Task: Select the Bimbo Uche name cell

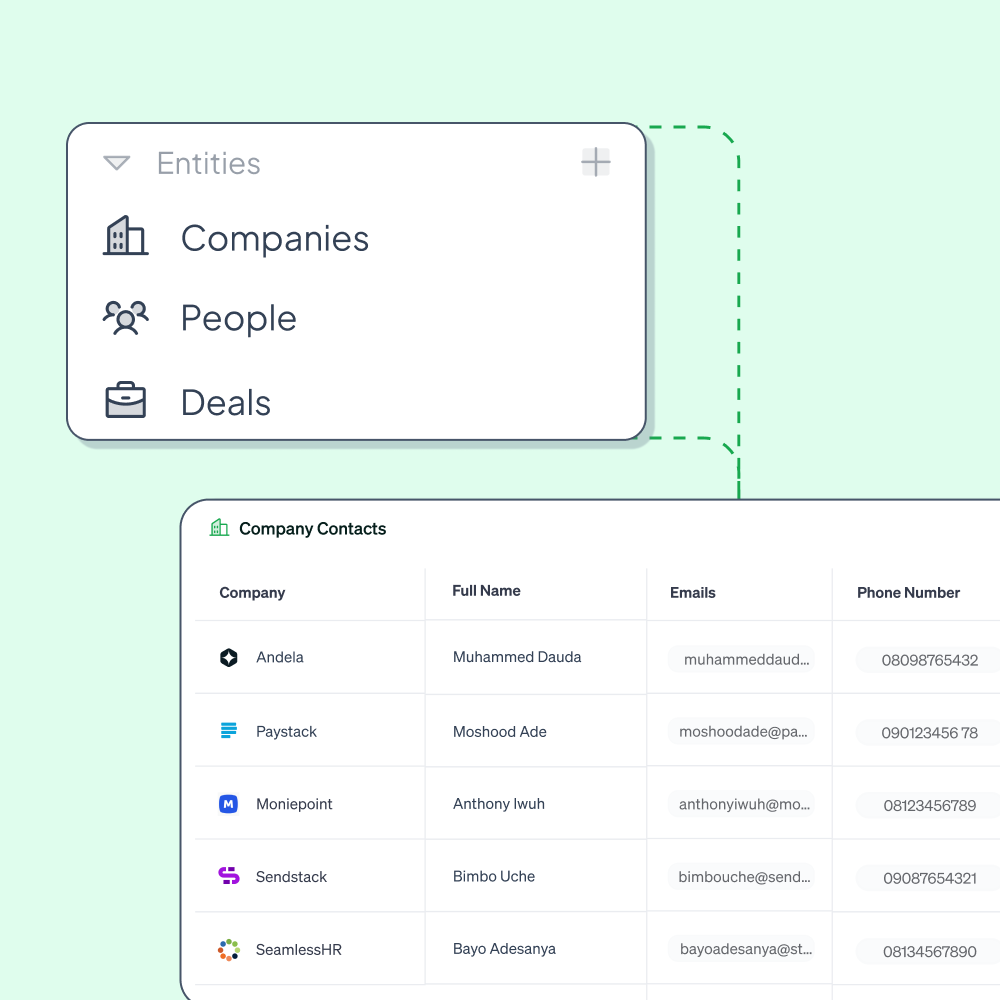Action: [494, 876]
